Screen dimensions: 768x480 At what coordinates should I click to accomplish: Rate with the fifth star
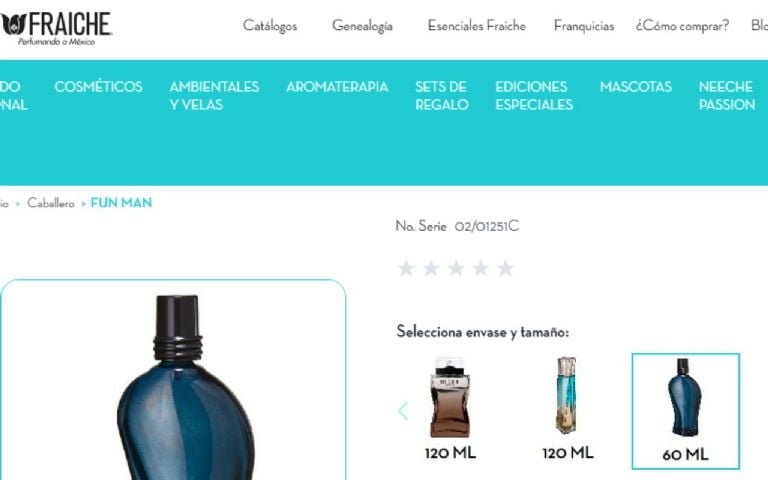point(505,268)
